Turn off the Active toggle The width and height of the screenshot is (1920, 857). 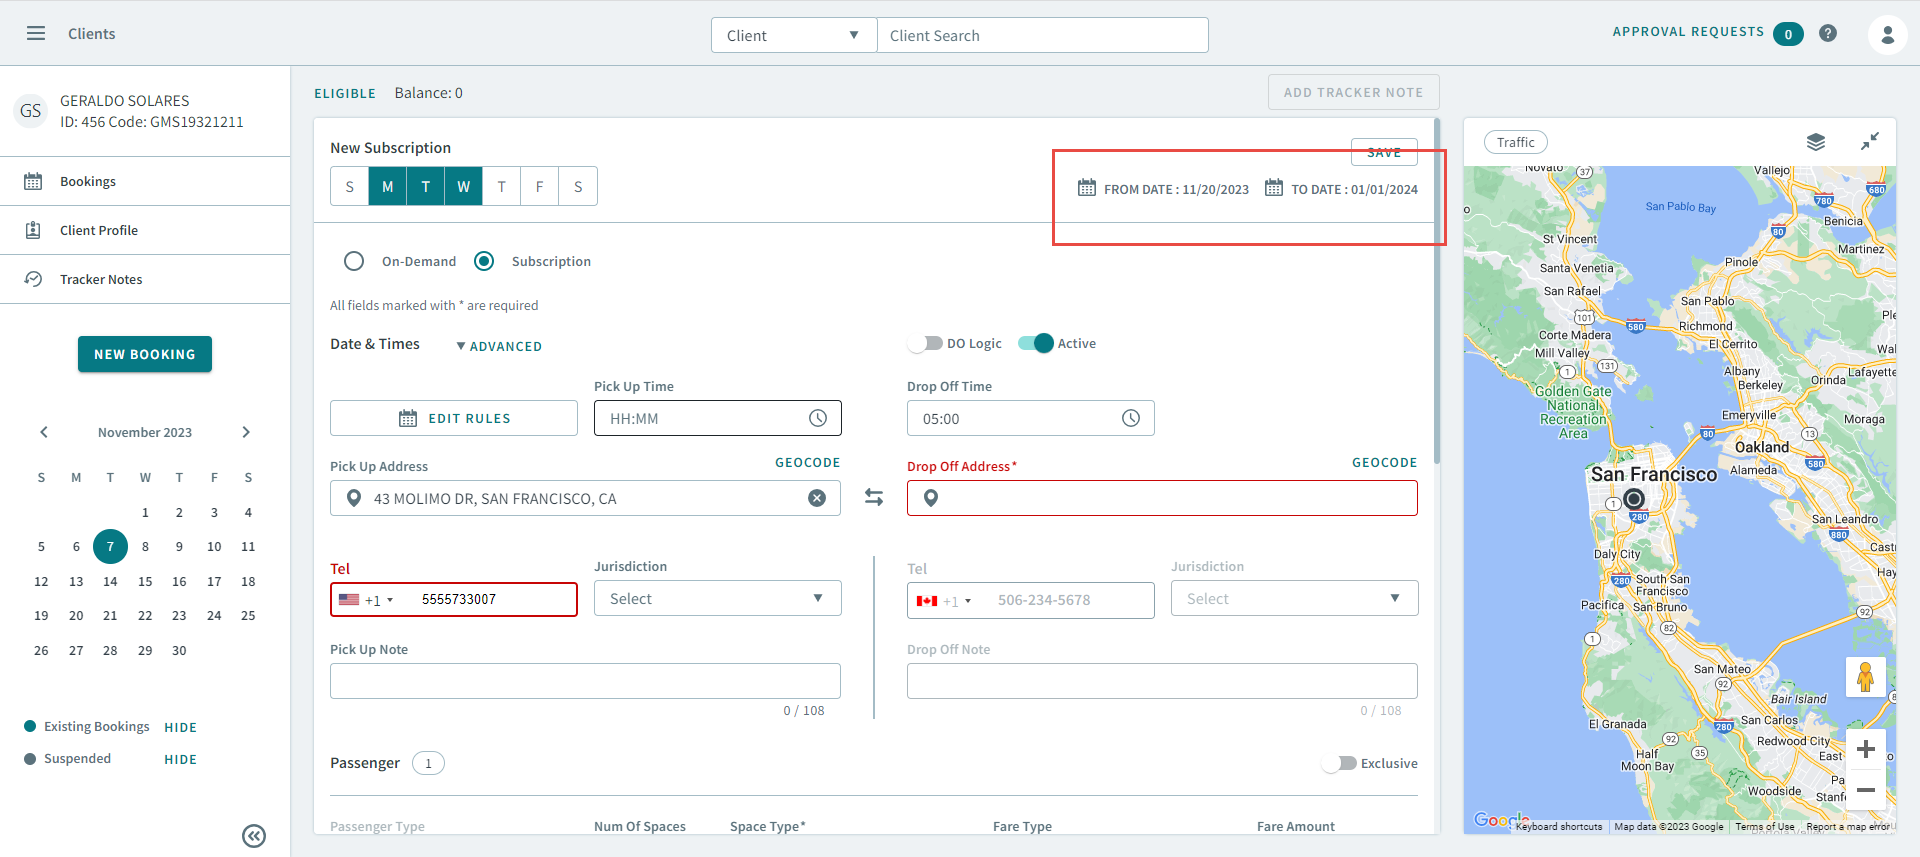[x=1036, y=343]
